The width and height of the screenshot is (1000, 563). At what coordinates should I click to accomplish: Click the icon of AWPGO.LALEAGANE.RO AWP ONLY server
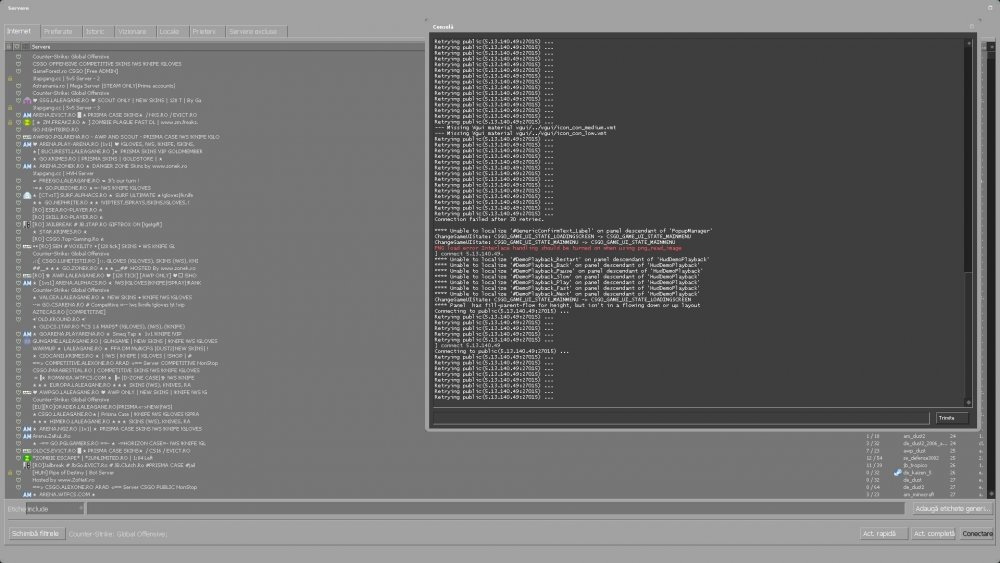coord(27,392)
